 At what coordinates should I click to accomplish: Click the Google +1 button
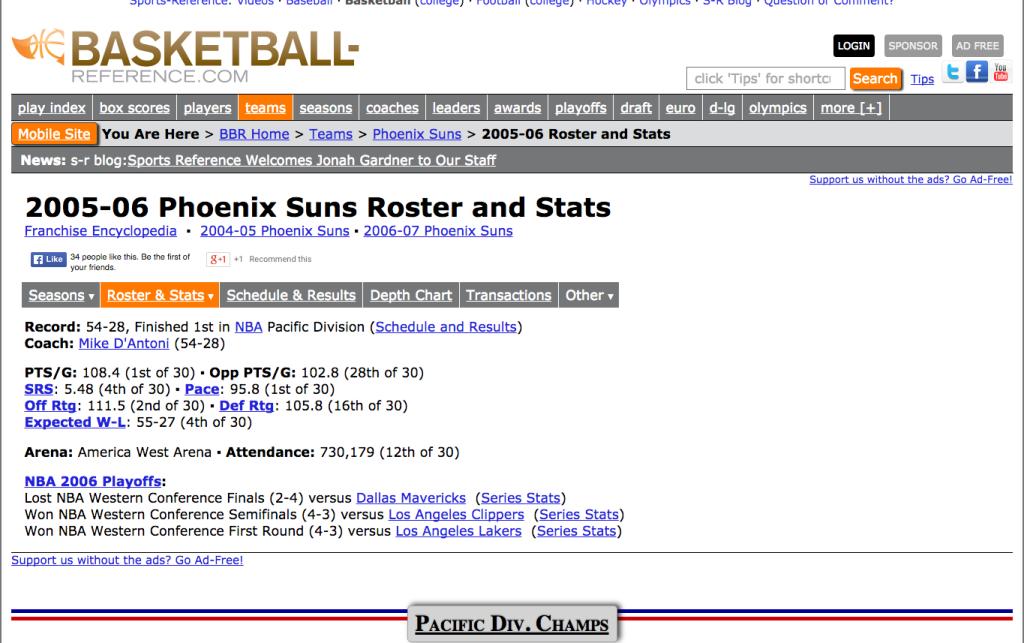click(217, 259)
